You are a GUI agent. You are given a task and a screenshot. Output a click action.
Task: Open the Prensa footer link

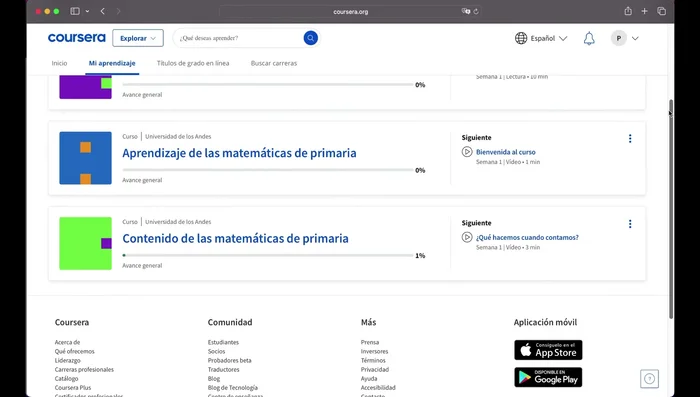click(370, 342)
